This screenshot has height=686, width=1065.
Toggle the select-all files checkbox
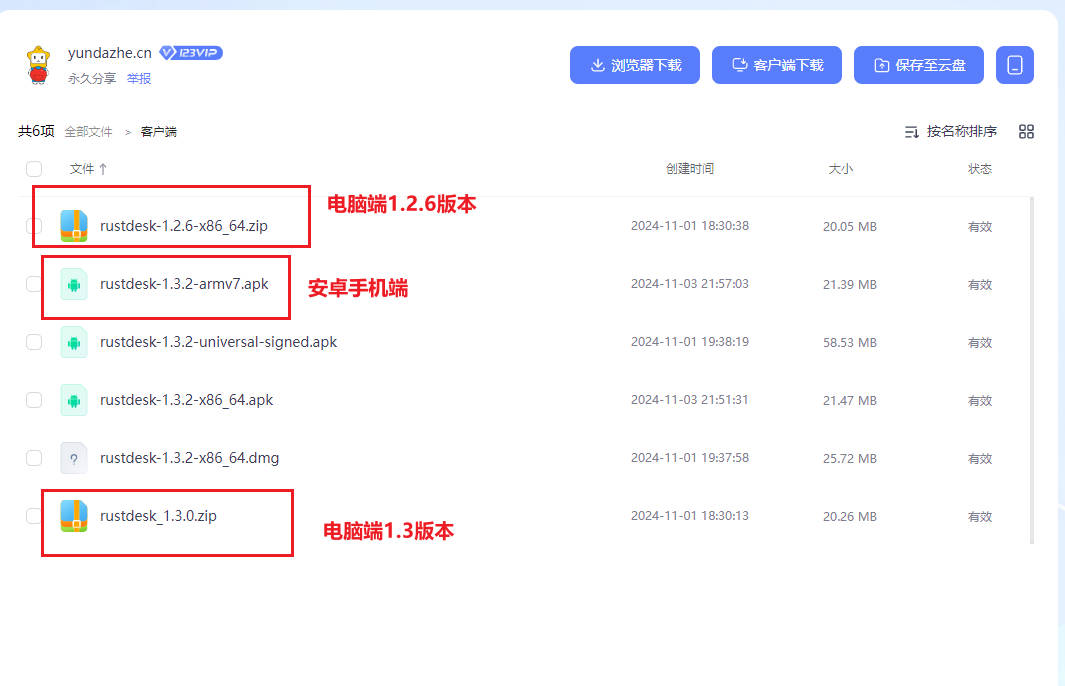pos(34,169)
